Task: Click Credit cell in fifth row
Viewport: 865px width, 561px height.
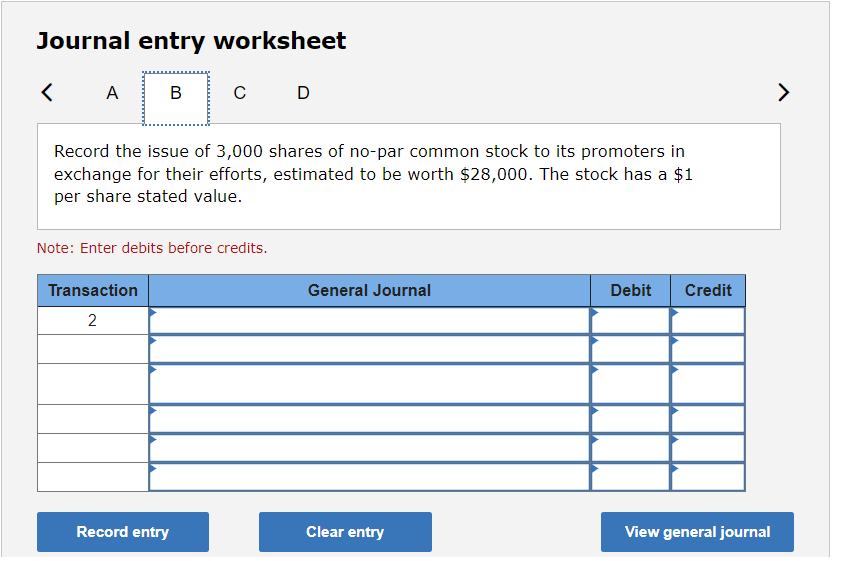Action: [708, 448]
